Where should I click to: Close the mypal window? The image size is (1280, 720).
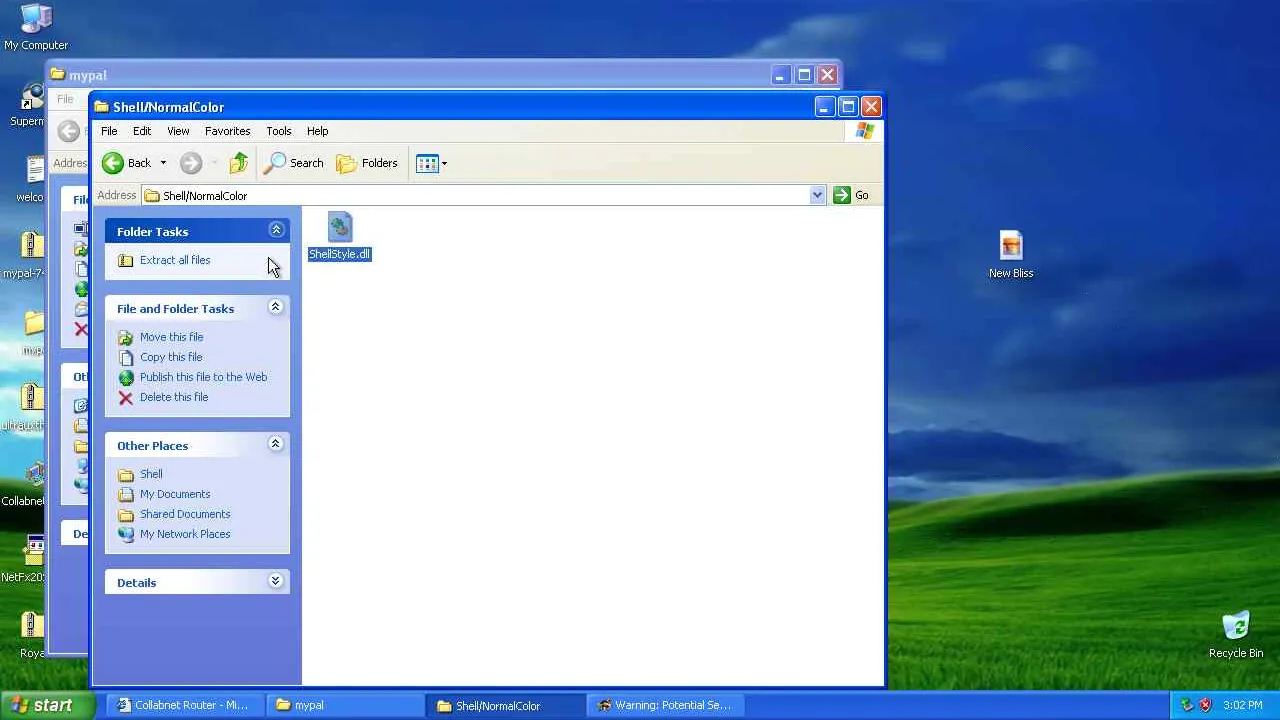click(827, 75)
